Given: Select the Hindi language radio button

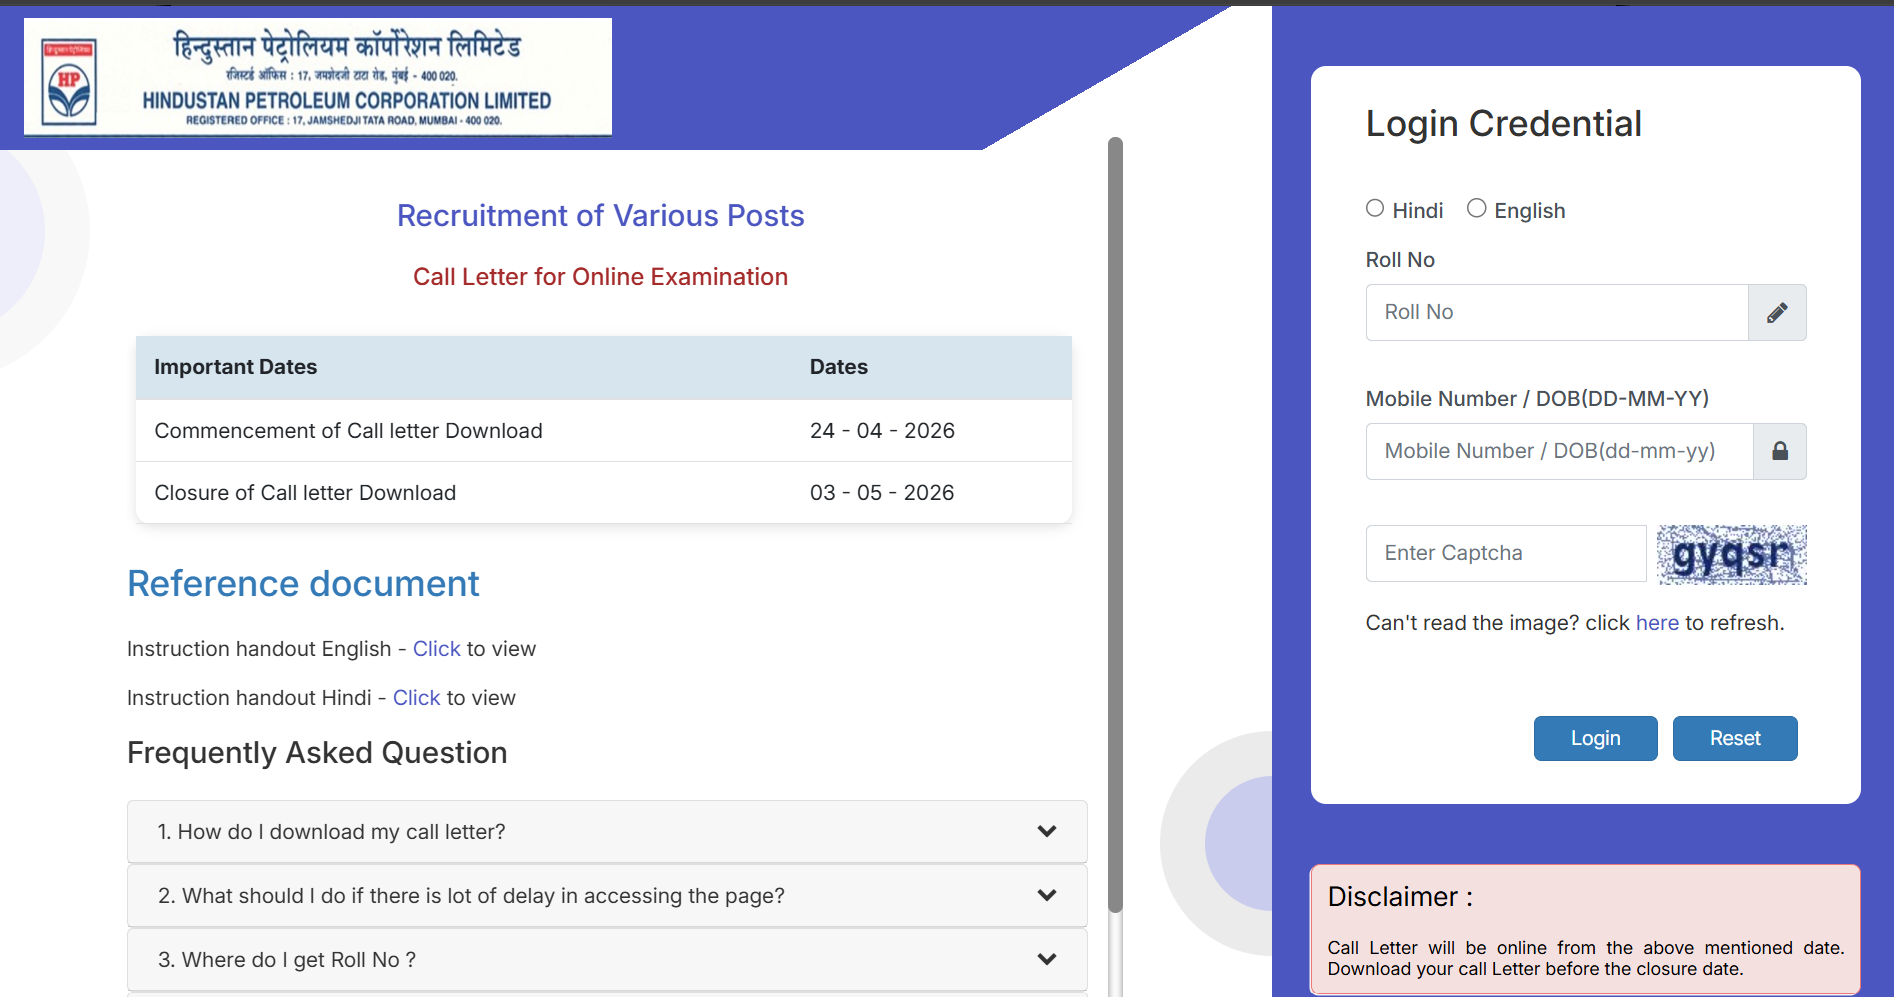Looking at the screenshot, I should [1374, 208].
